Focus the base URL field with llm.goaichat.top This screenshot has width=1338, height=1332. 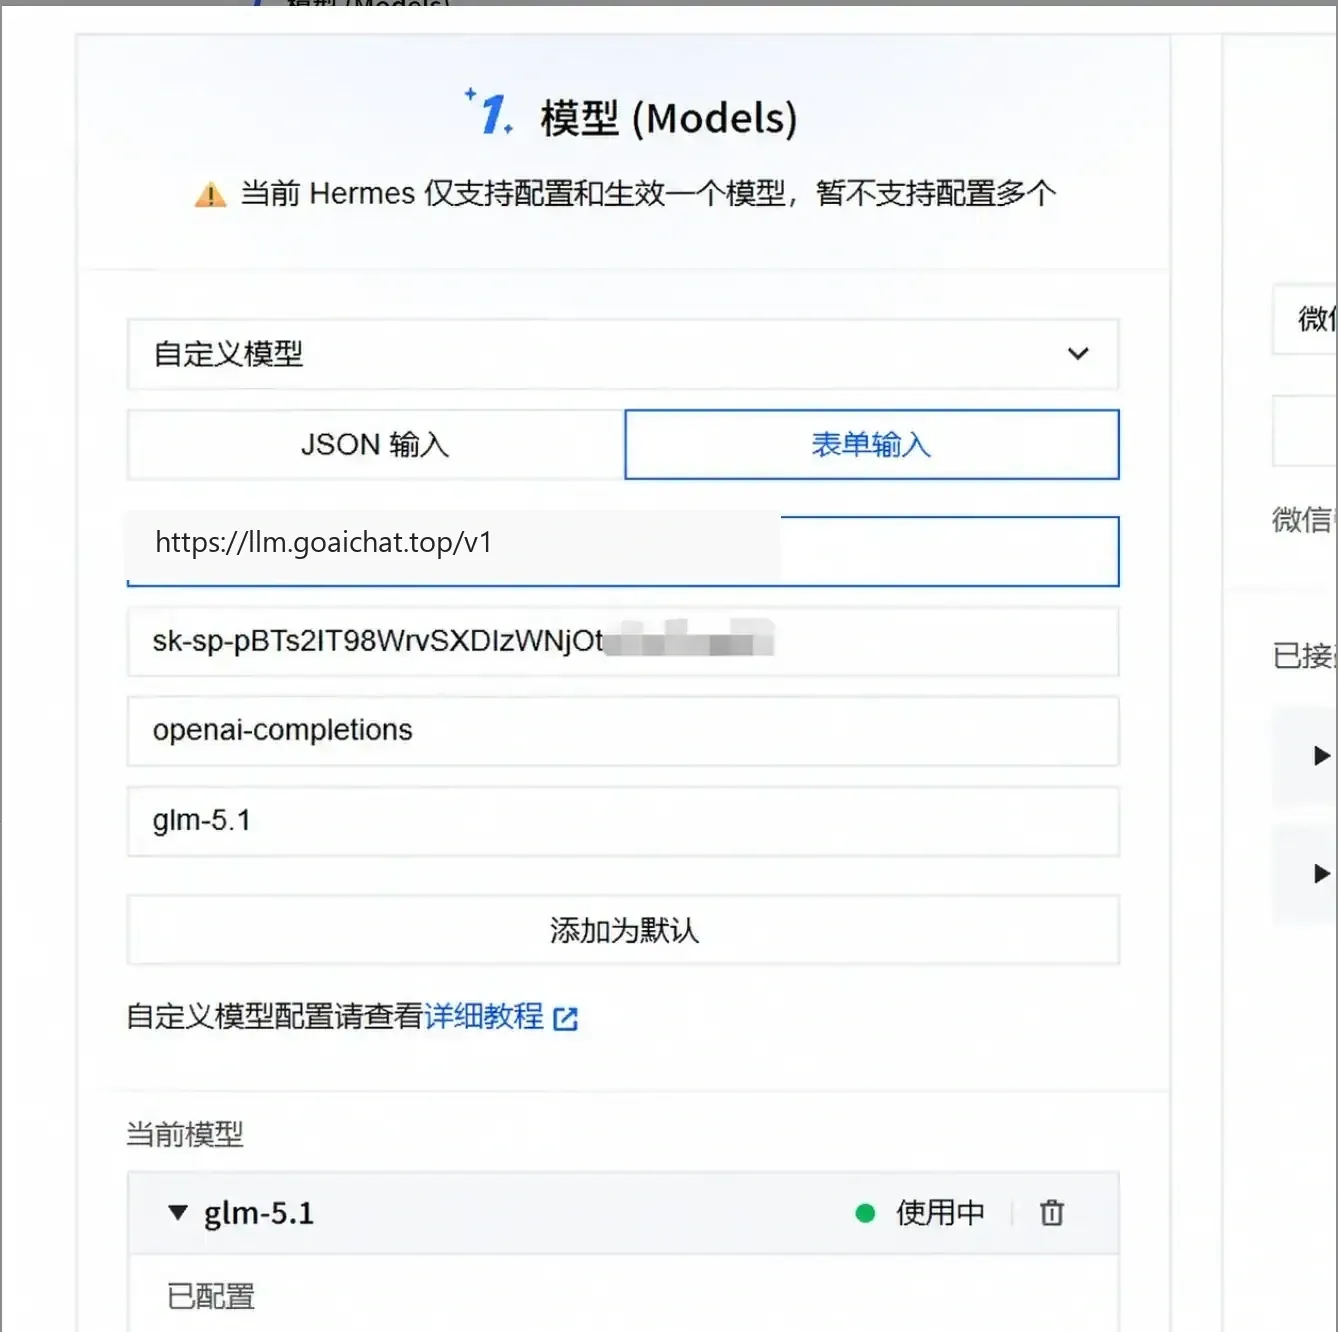(x=622, y=551)
